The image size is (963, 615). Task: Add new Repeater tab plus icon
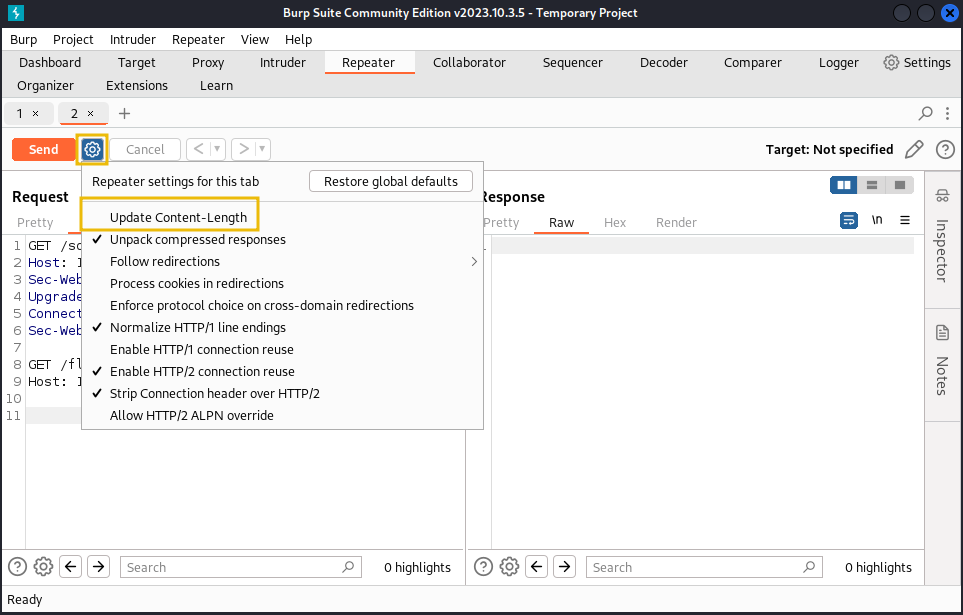[125, 113]
